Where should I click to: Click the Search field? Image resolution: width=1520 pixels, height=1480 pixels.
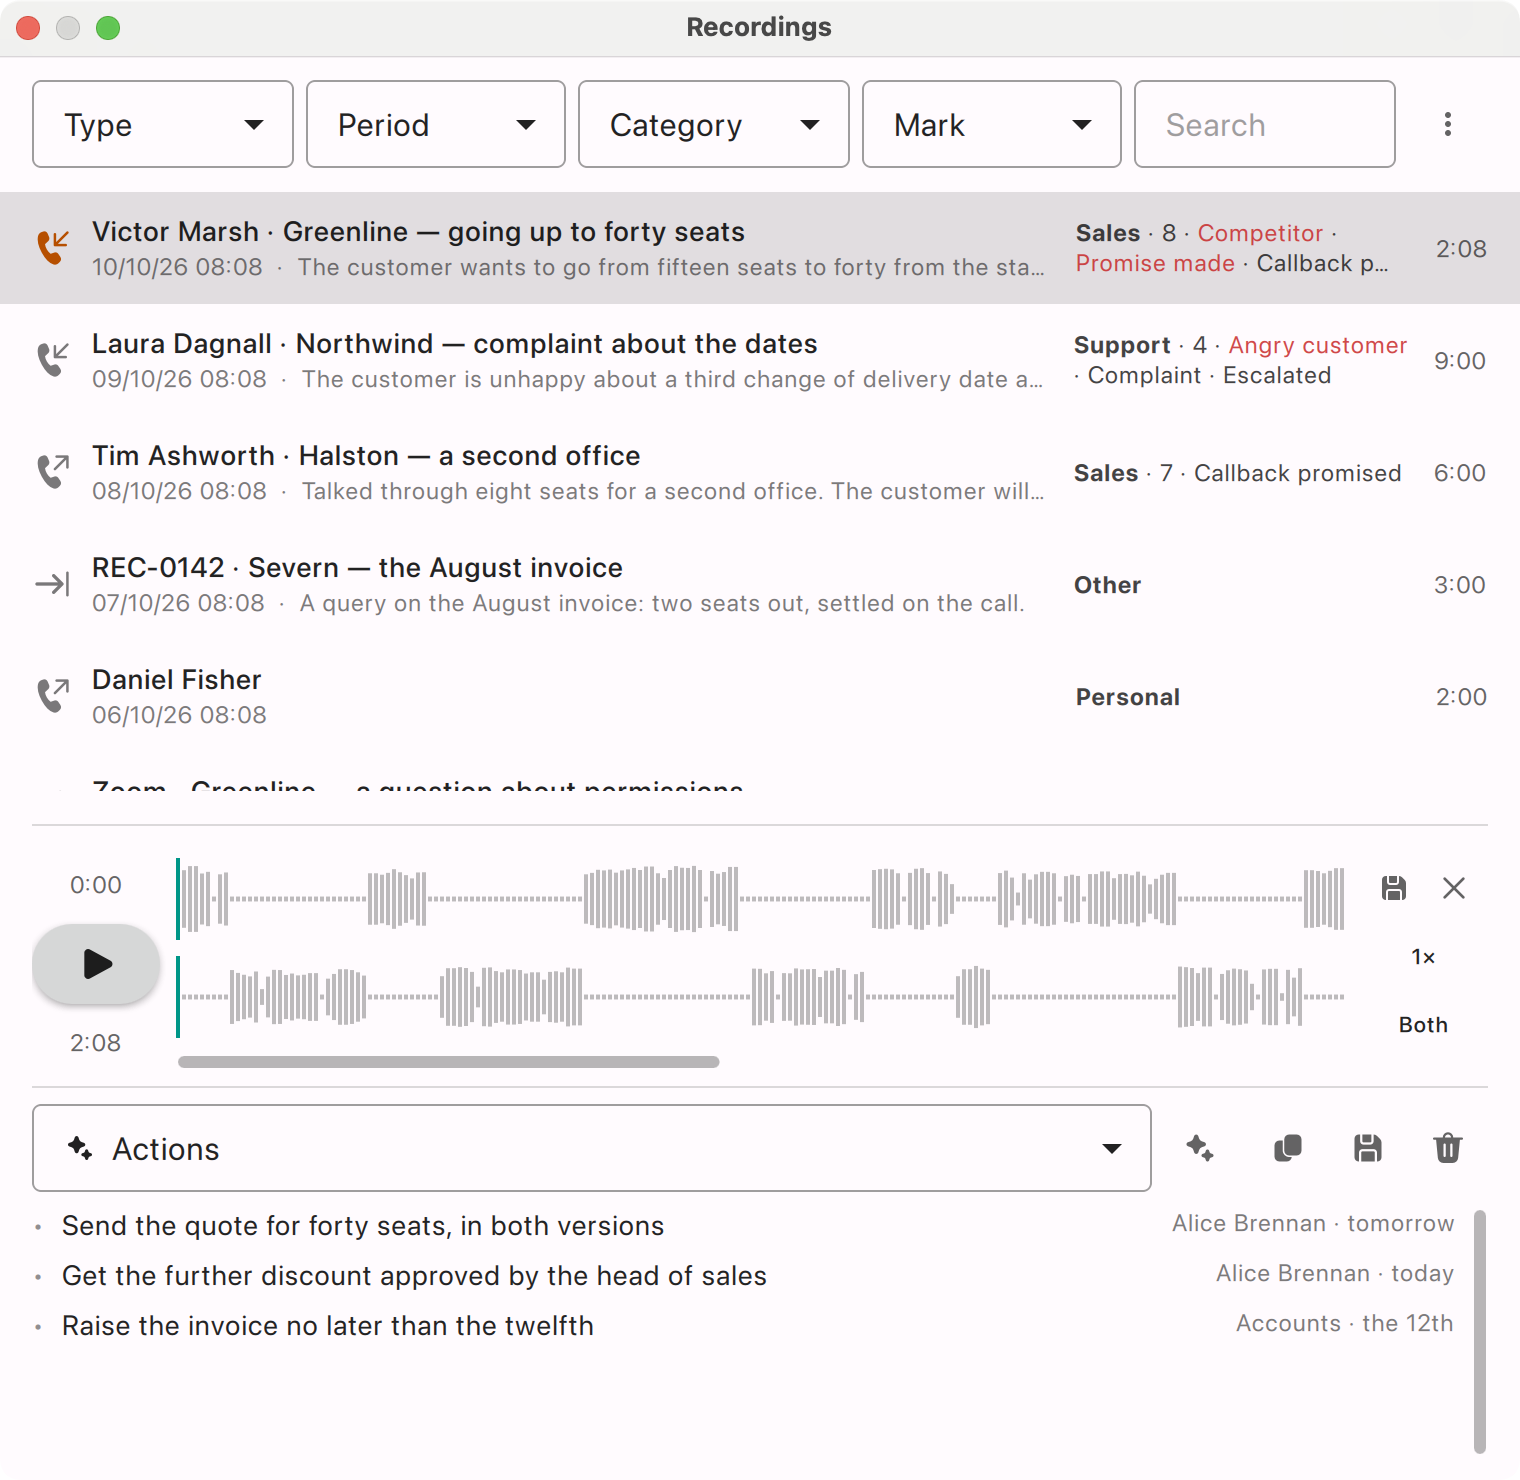tap(1265, 124)
